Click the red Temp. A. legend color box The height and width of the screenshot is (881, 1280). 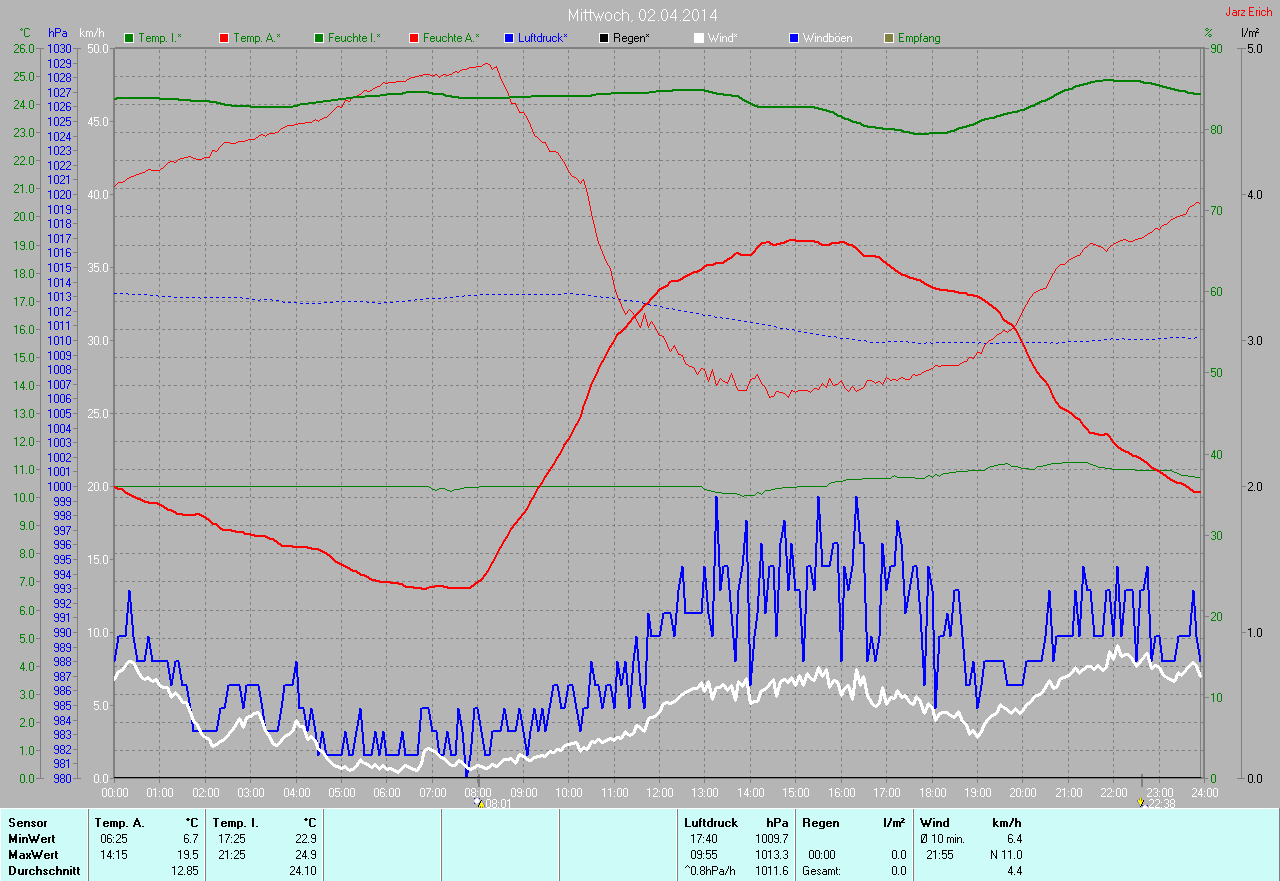coord(223,38)
